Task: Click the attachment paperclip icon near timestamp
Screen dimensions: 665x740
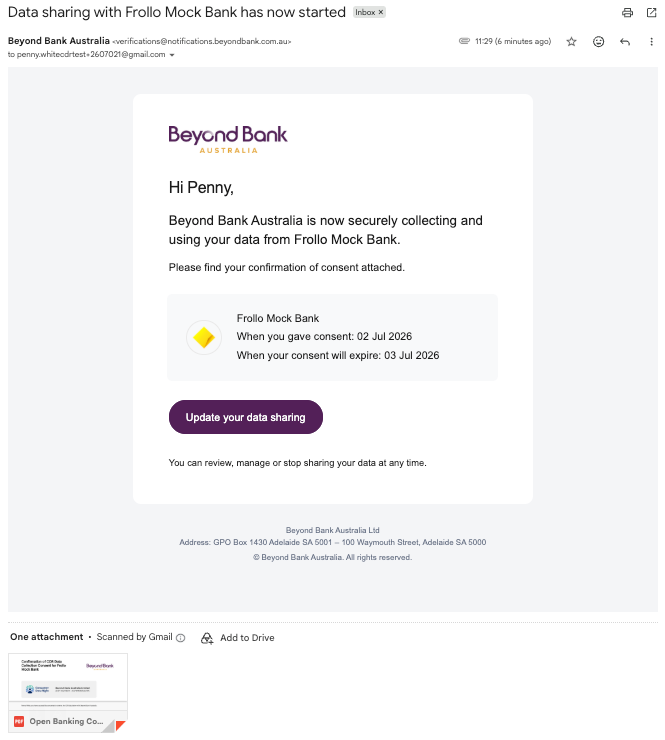Action: pyautogui.click(x=464, y=41)
